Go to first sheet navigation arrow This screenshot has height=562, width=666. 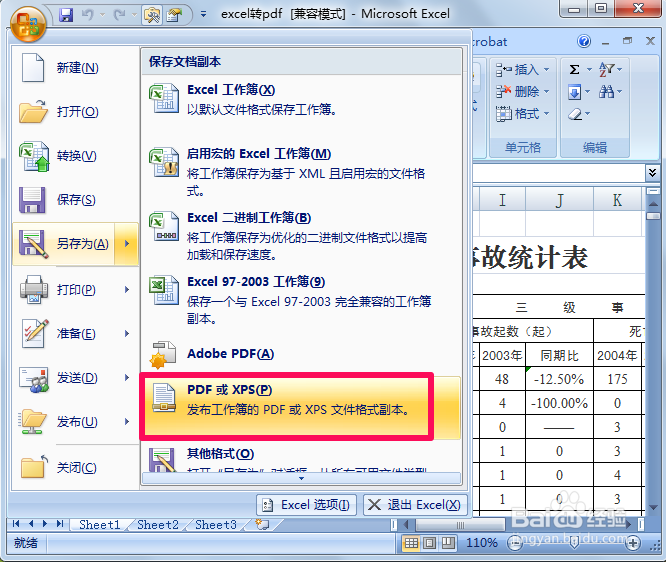(16, 524)
